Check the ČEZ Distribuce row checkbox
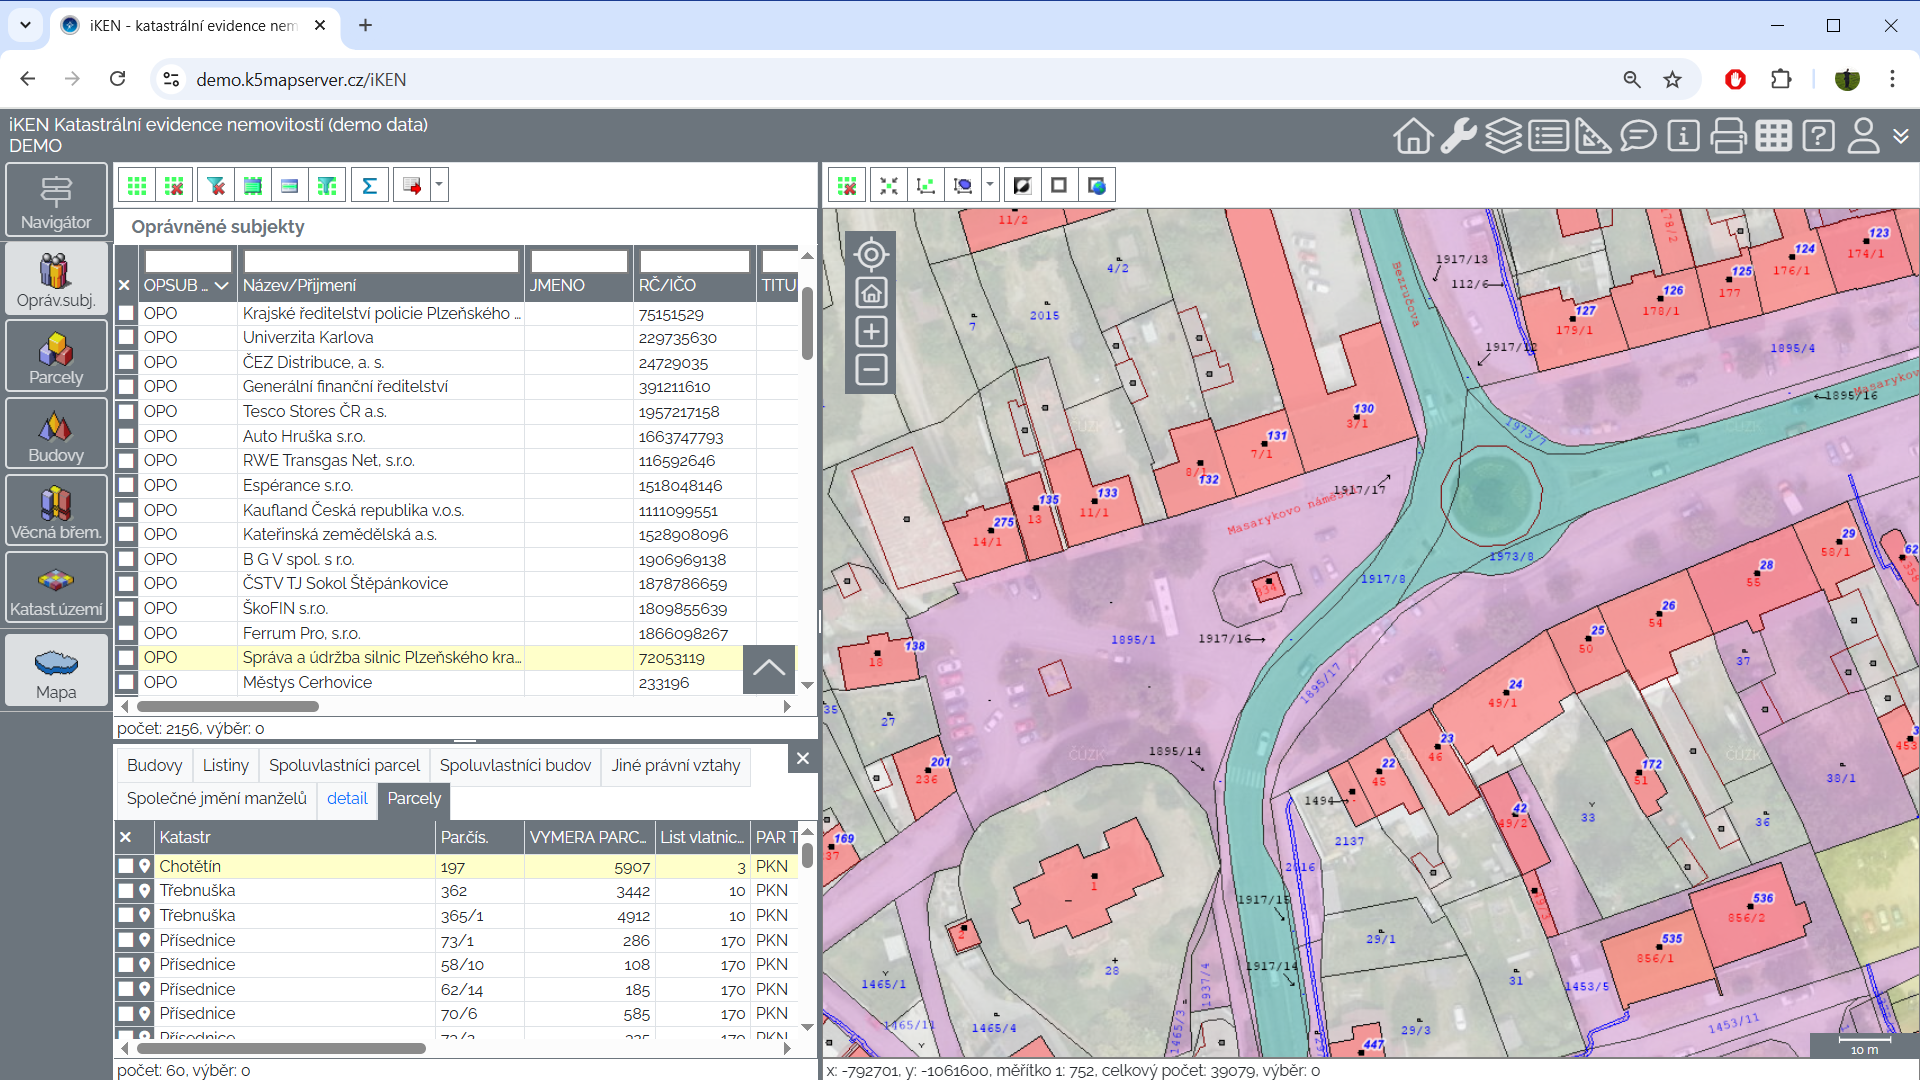This screenshot has width=1920, height=1080. coord(126,362)
